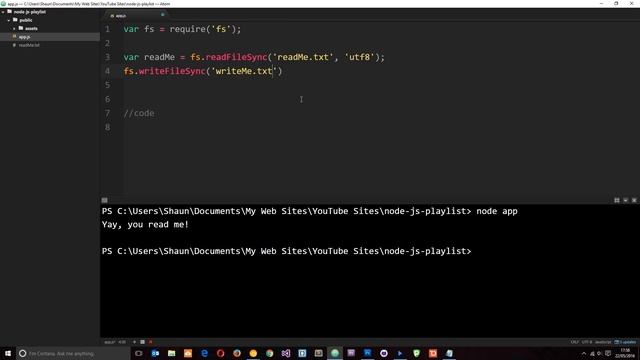Close all terminals with red X

coord(151,342)
